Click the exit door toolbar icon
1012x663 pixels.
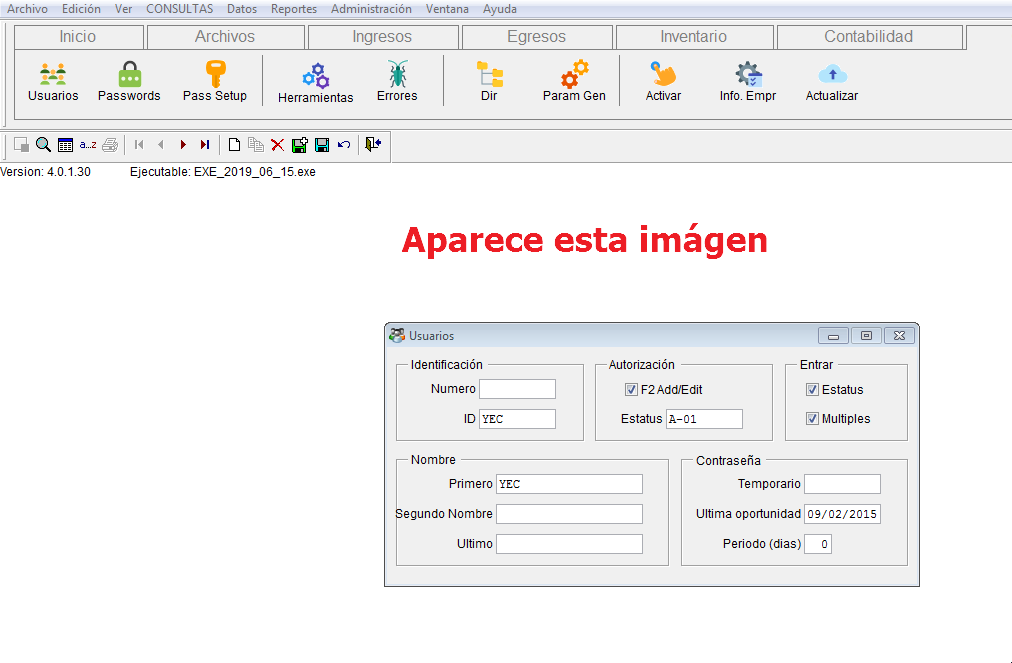click(x=373, y=144)
